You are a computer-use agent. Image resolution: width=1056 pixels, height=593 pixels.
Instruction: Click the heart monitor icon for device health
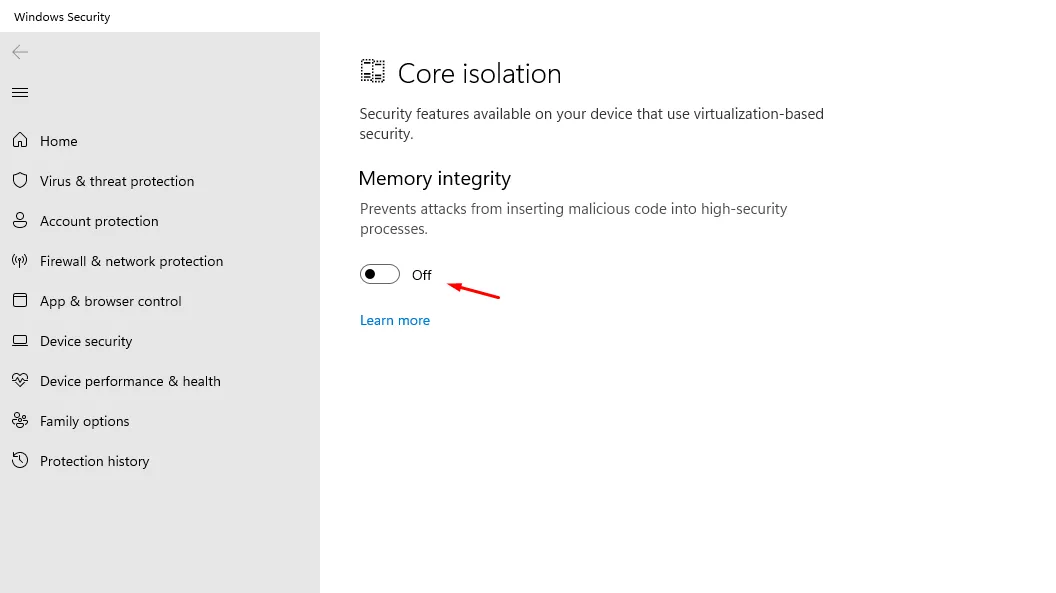(20, 380)
